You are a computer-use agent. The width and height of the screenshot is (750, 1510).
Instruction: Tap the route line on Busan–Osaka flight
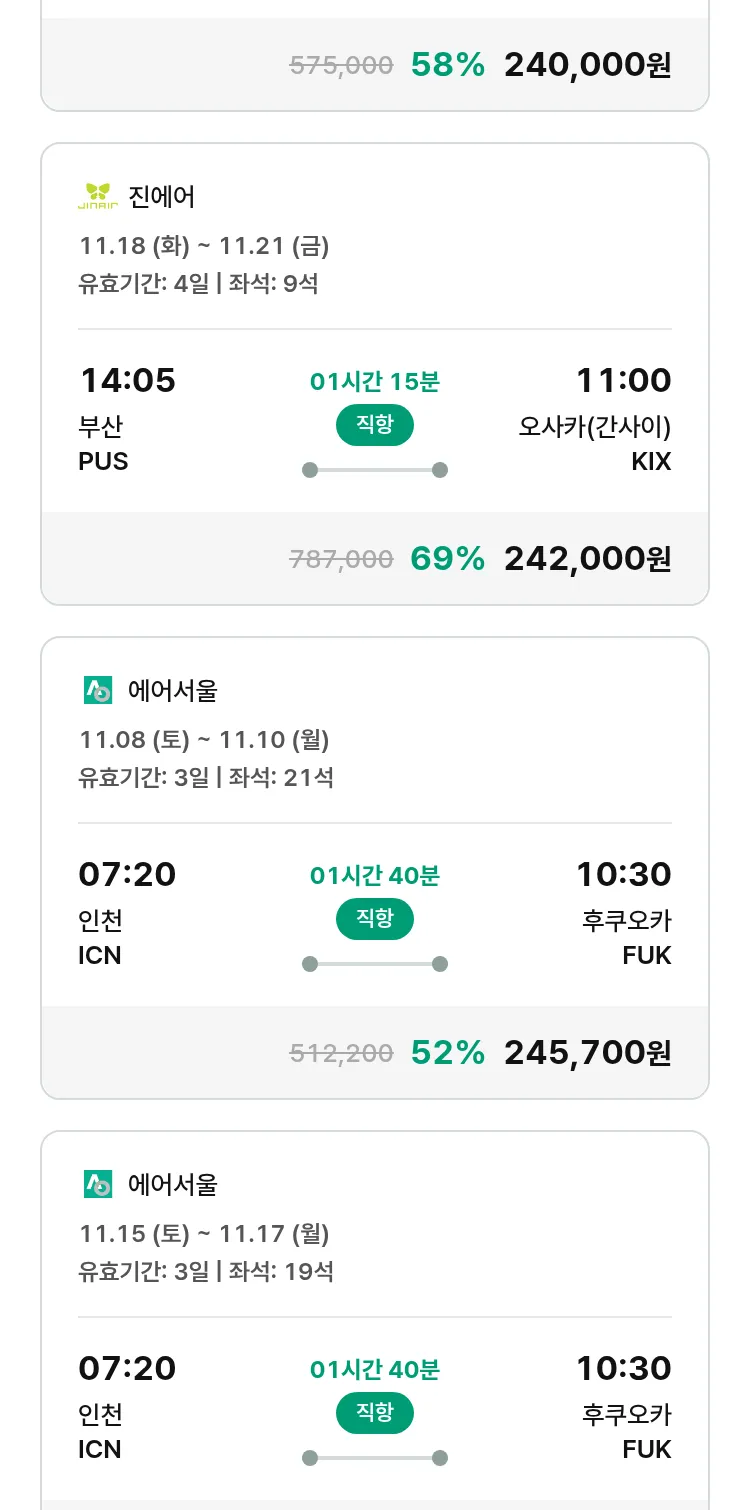375,470
